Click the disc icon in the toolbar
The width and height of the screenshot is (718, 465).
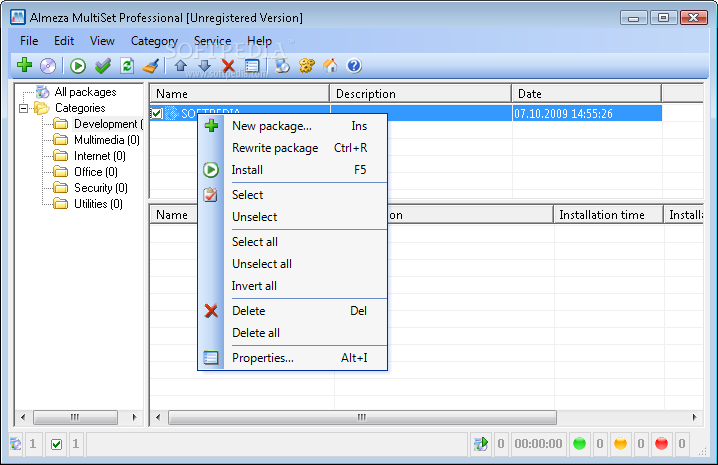coord(48,66)
